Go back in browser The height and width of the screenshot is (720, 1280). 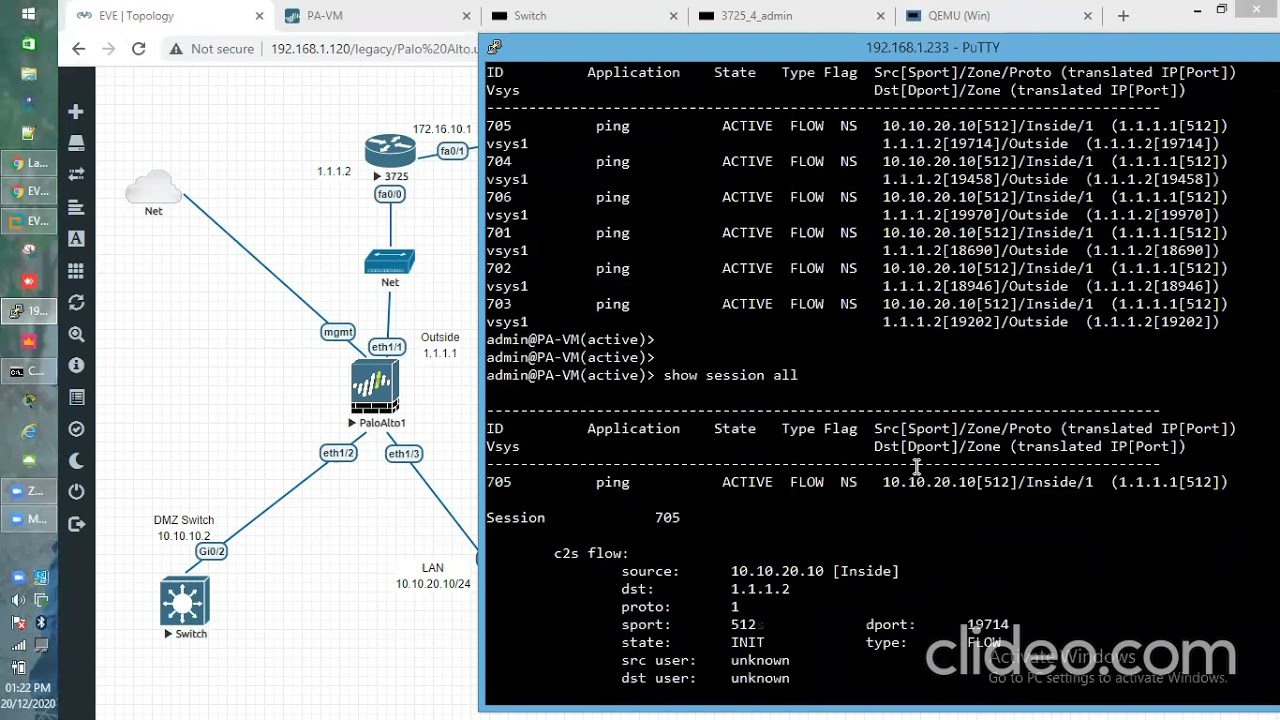79,49
